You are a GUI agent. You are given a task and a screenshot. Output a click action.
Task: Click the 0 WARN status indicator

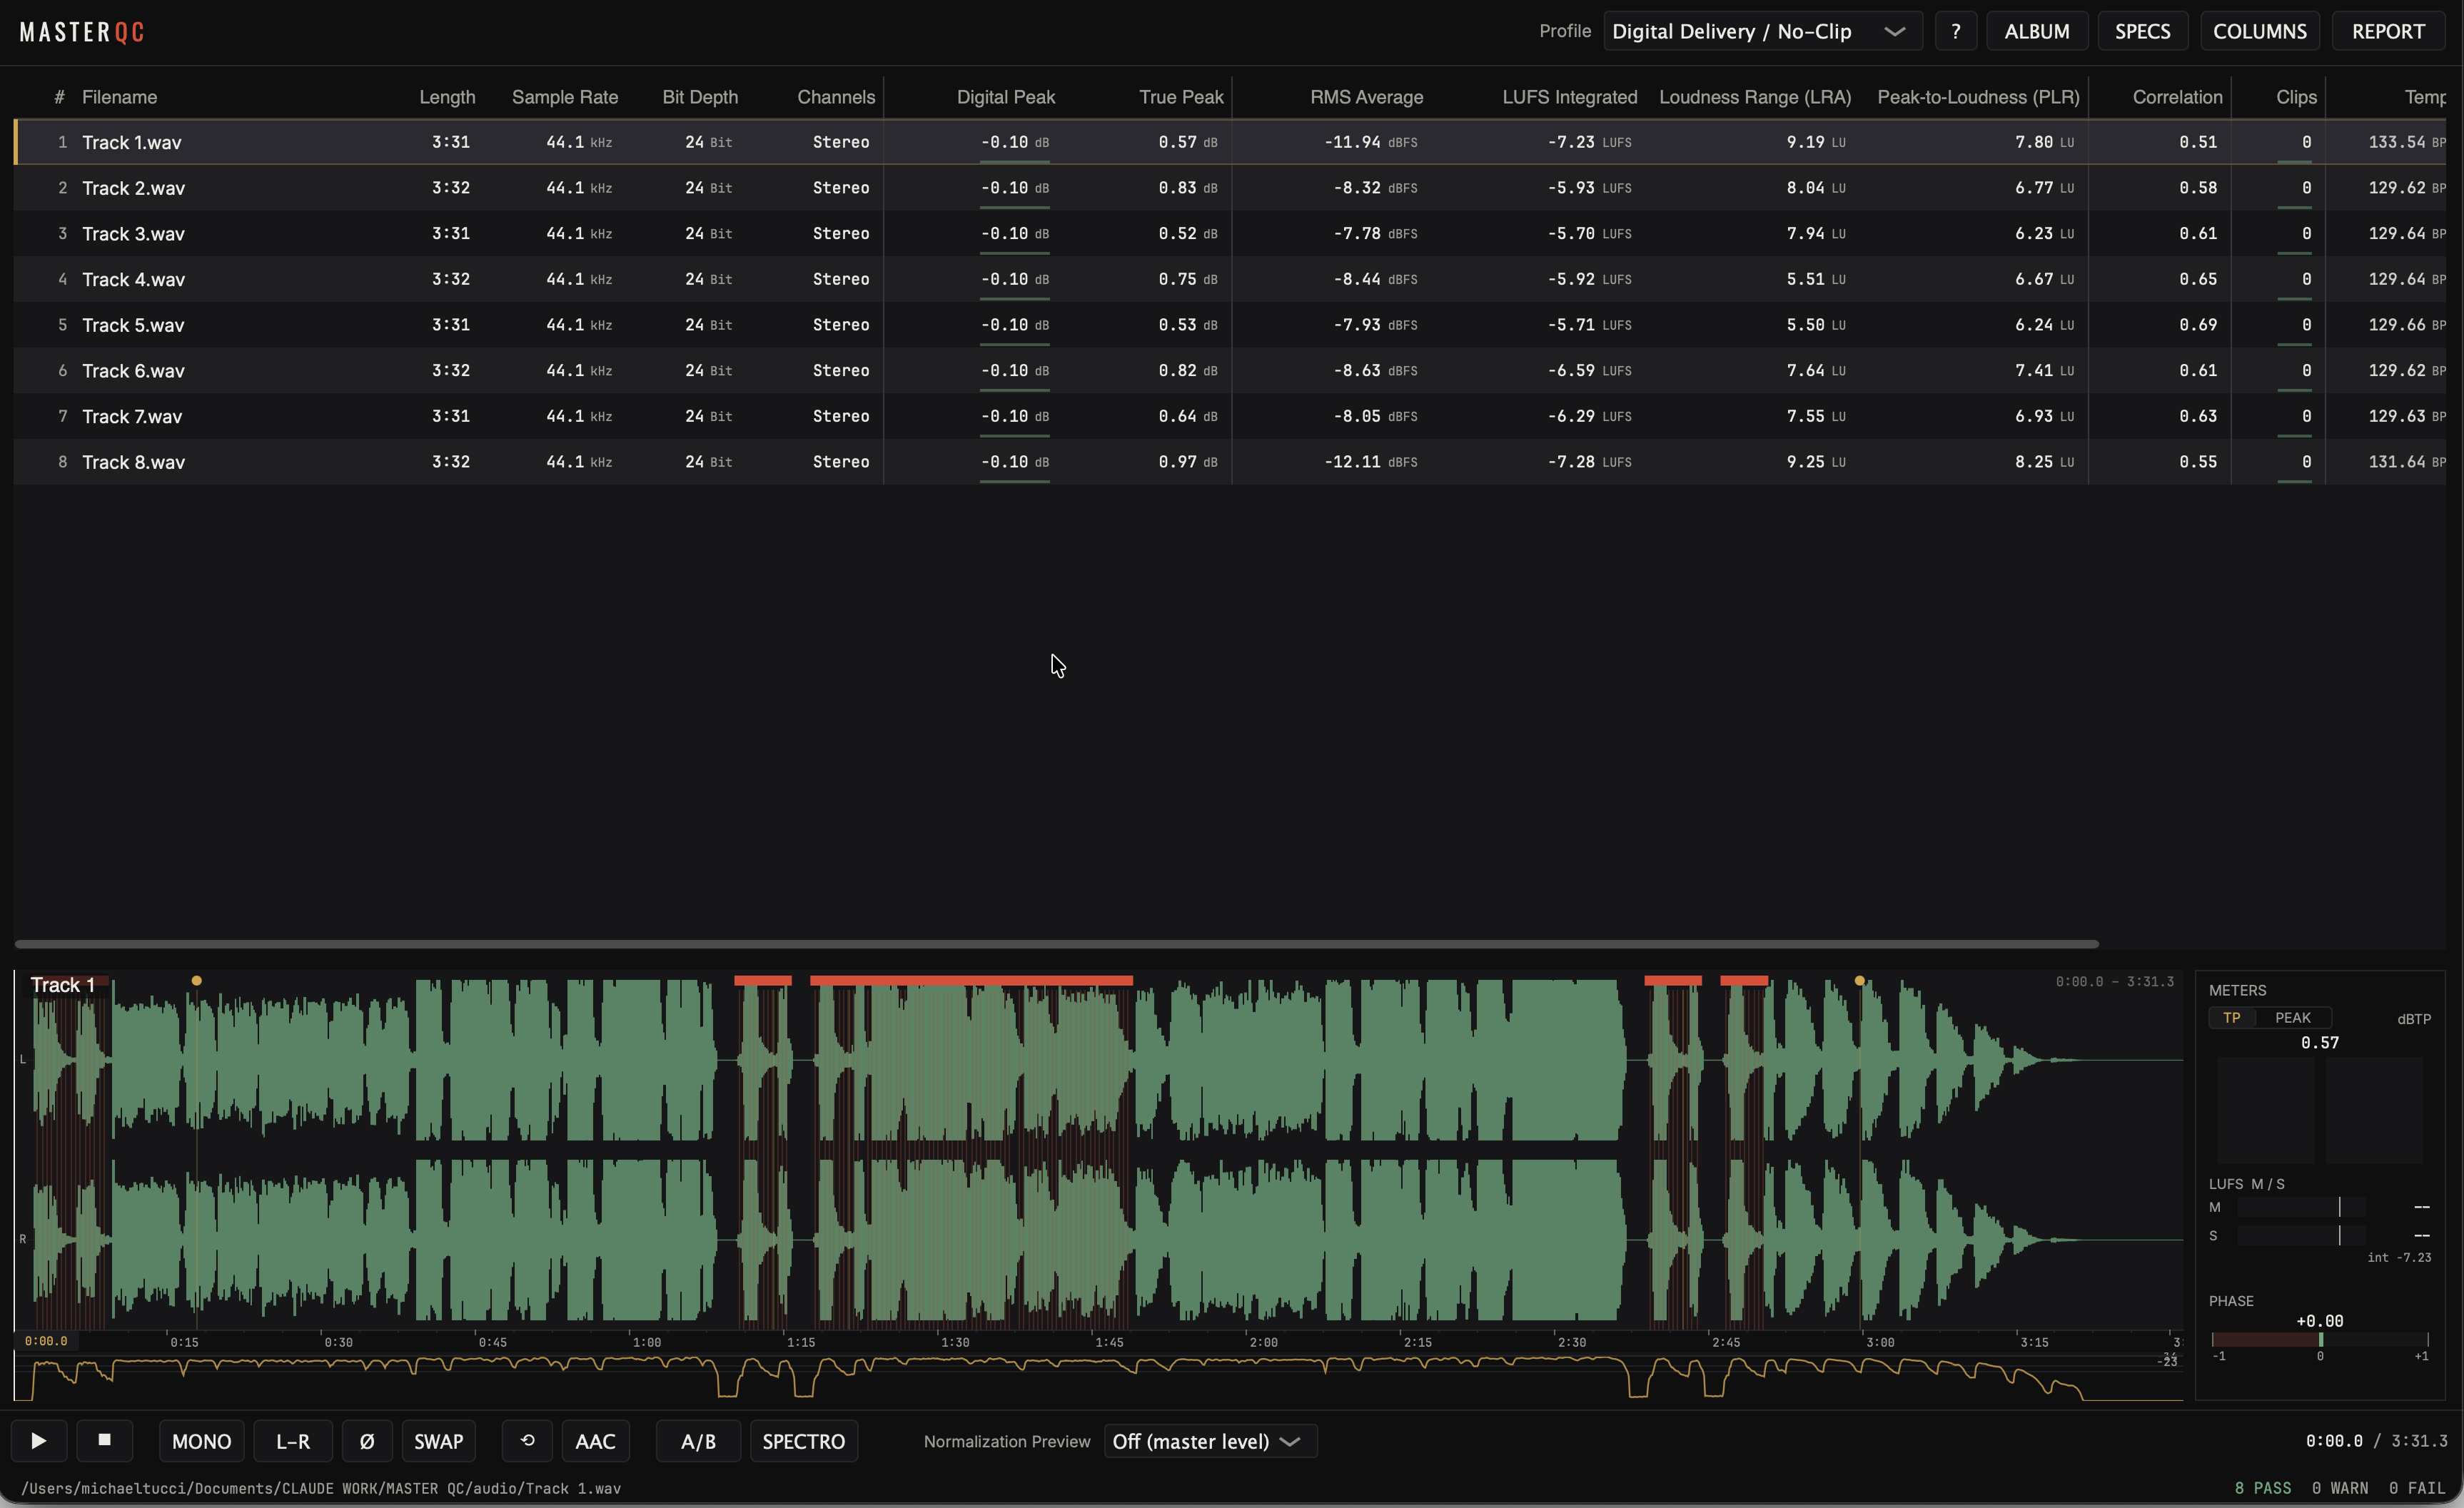tap(2340, 1488)
